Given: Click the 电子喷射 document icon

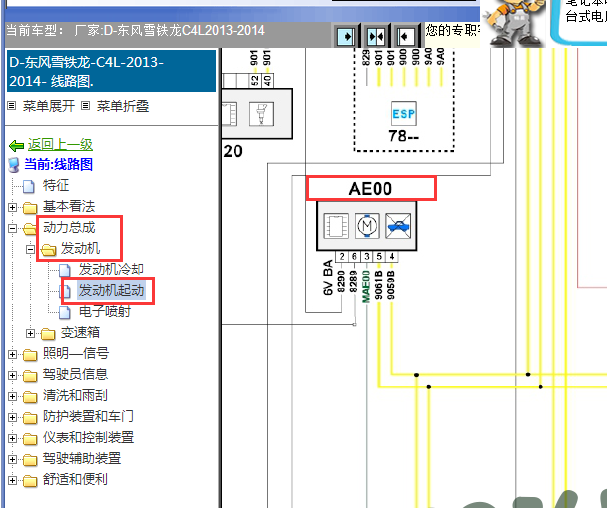Looking at the screenshot, I should click(x=65, y=312).
